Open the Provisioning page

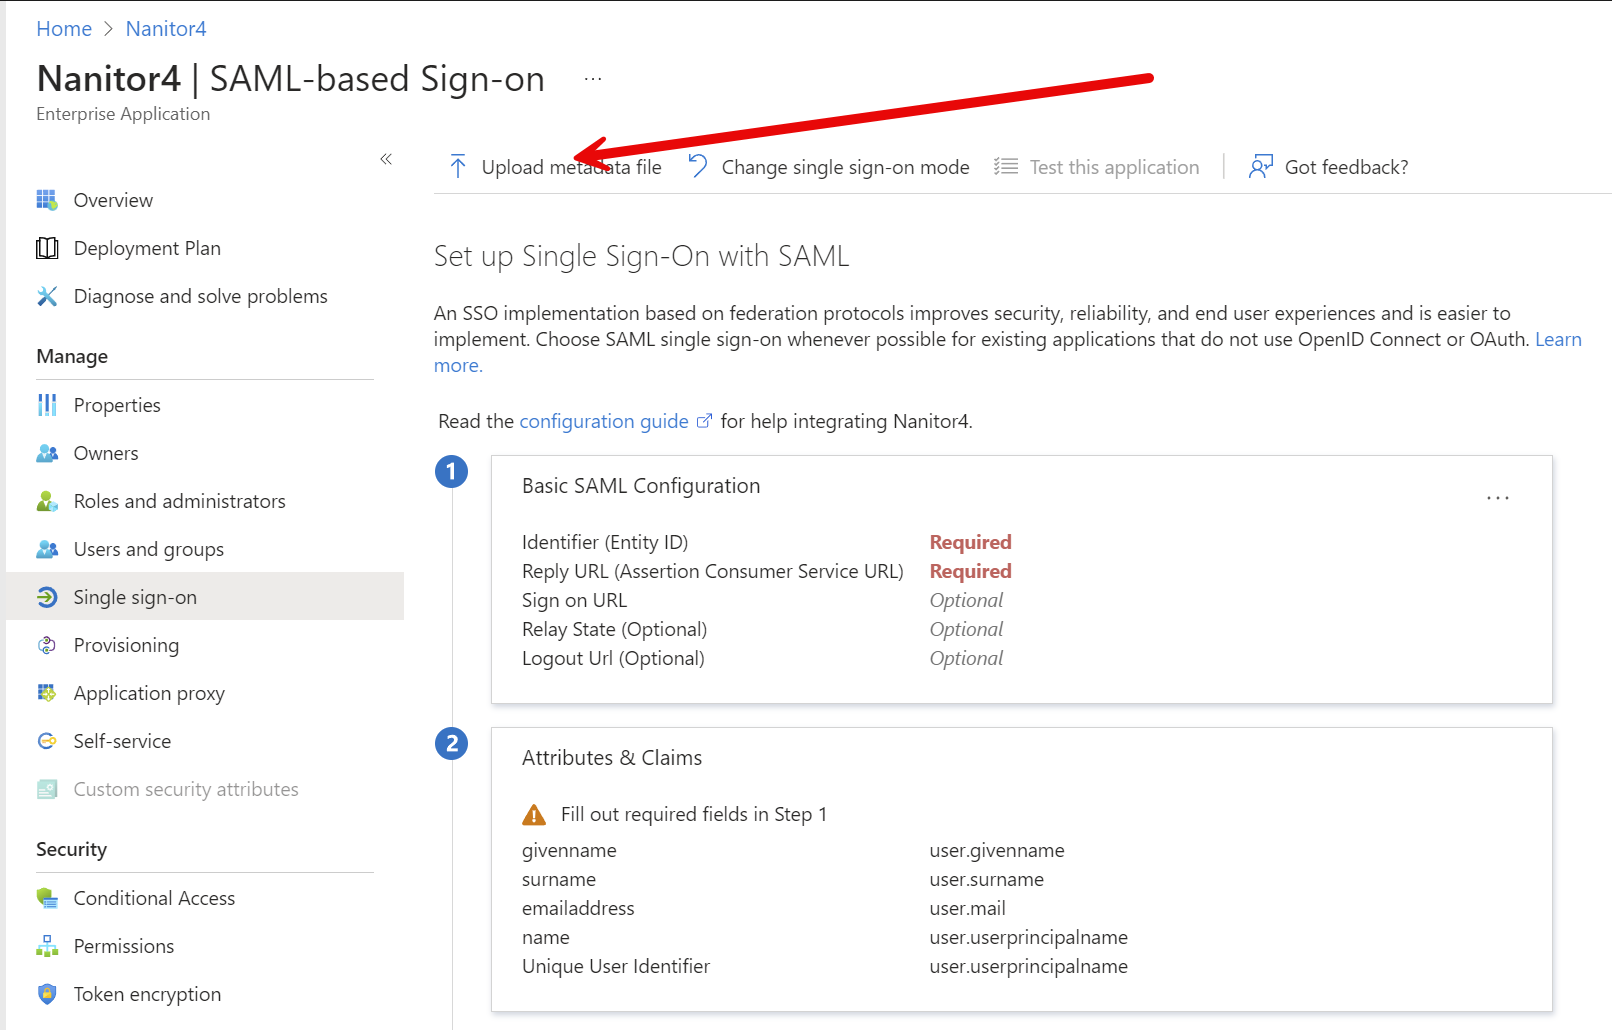126,645
